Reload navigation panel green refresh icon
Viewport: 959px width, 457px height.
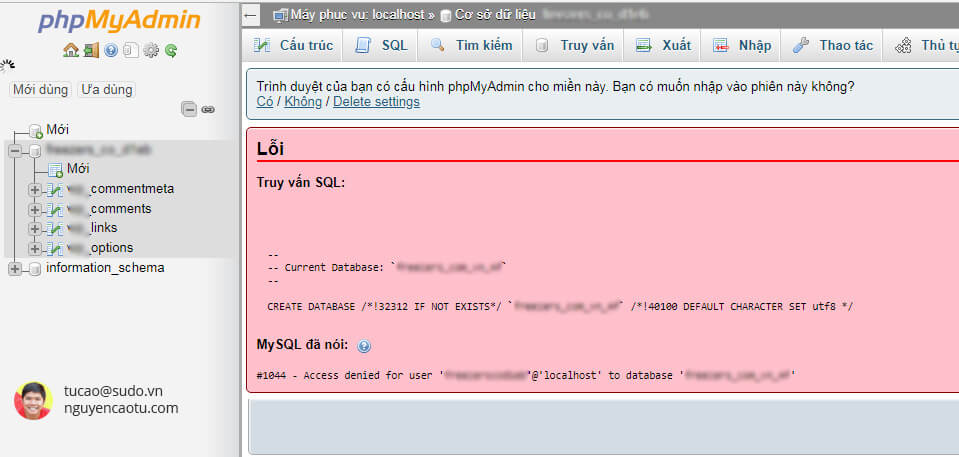[x=171, y=50]
